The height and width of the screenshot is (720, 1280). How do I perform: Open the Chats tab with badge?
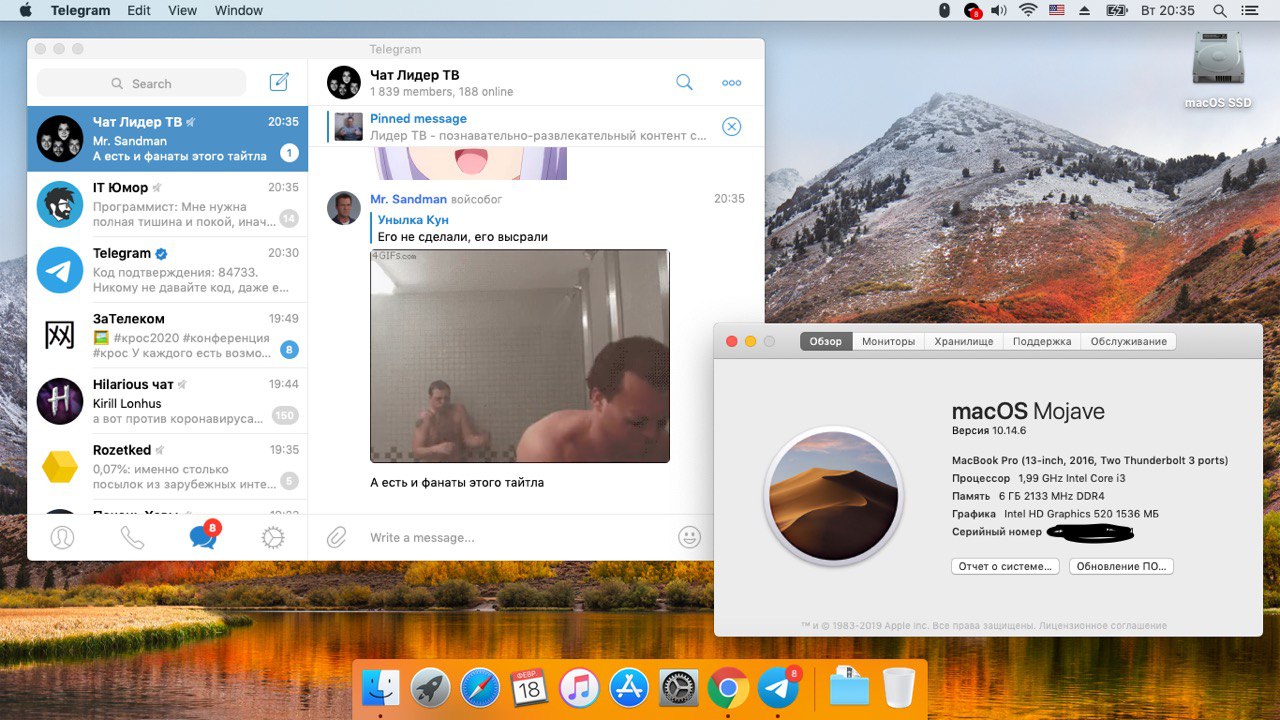coord(204,536)
